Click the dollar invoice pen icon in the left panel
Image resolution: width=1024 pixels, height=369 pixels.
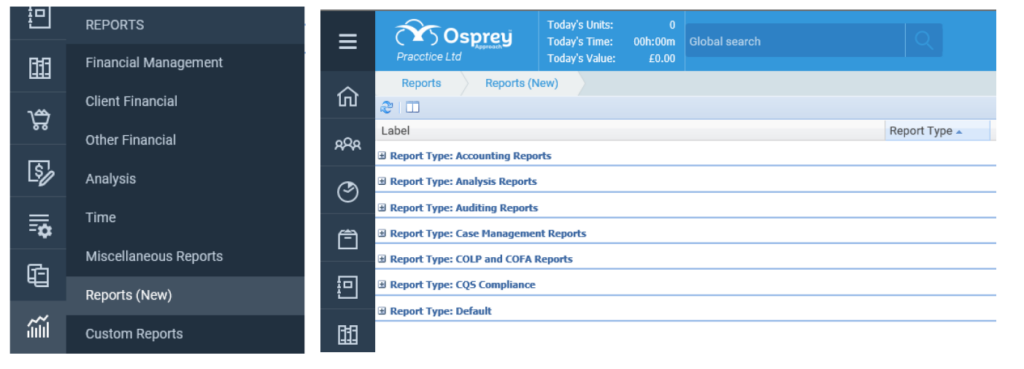40,172
